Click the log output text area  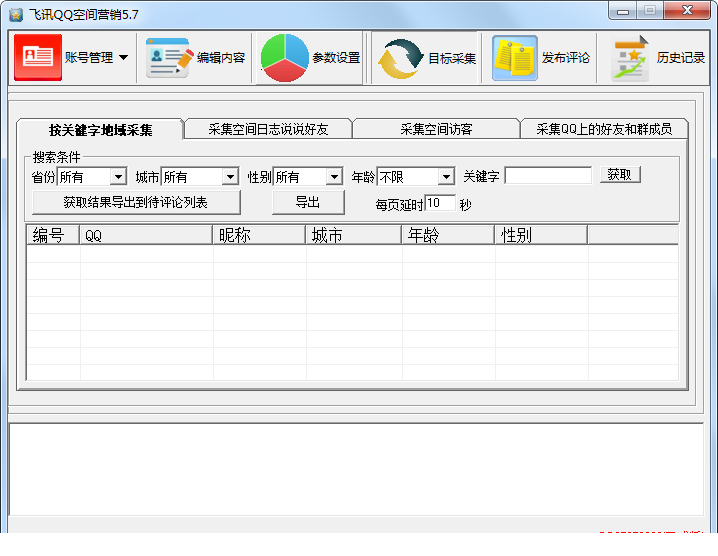pos(356,469)
